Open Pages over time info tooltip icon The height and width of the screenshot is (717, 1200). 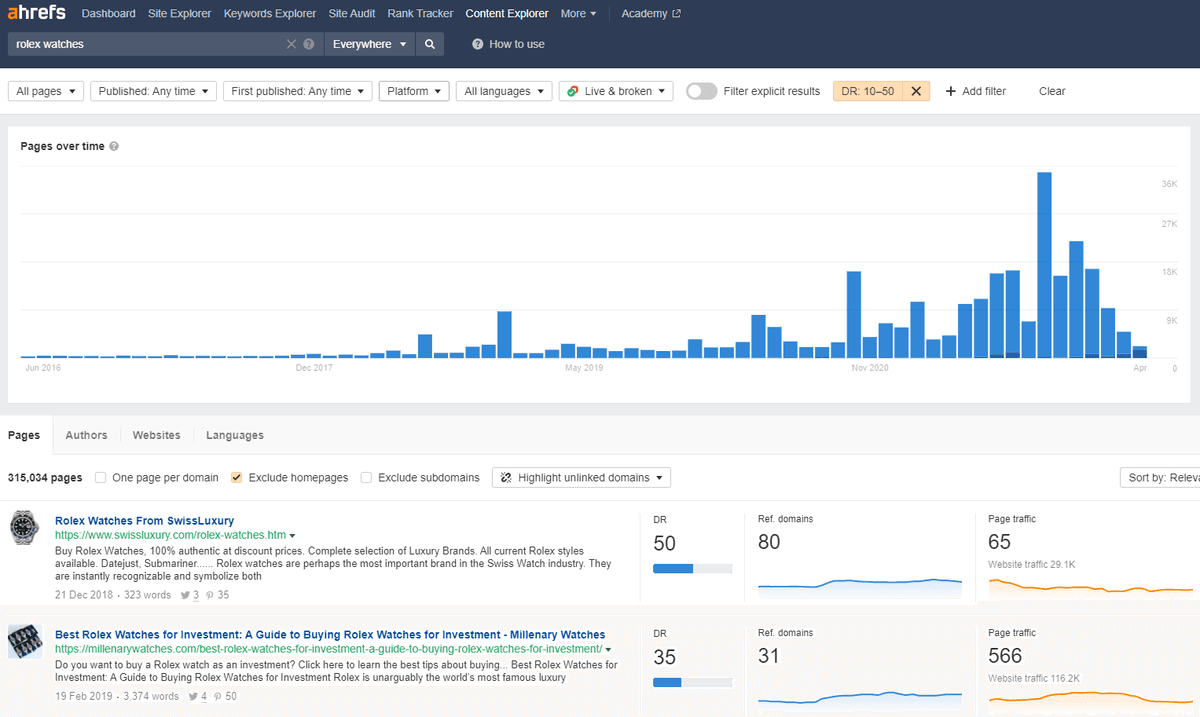(114, 146)
